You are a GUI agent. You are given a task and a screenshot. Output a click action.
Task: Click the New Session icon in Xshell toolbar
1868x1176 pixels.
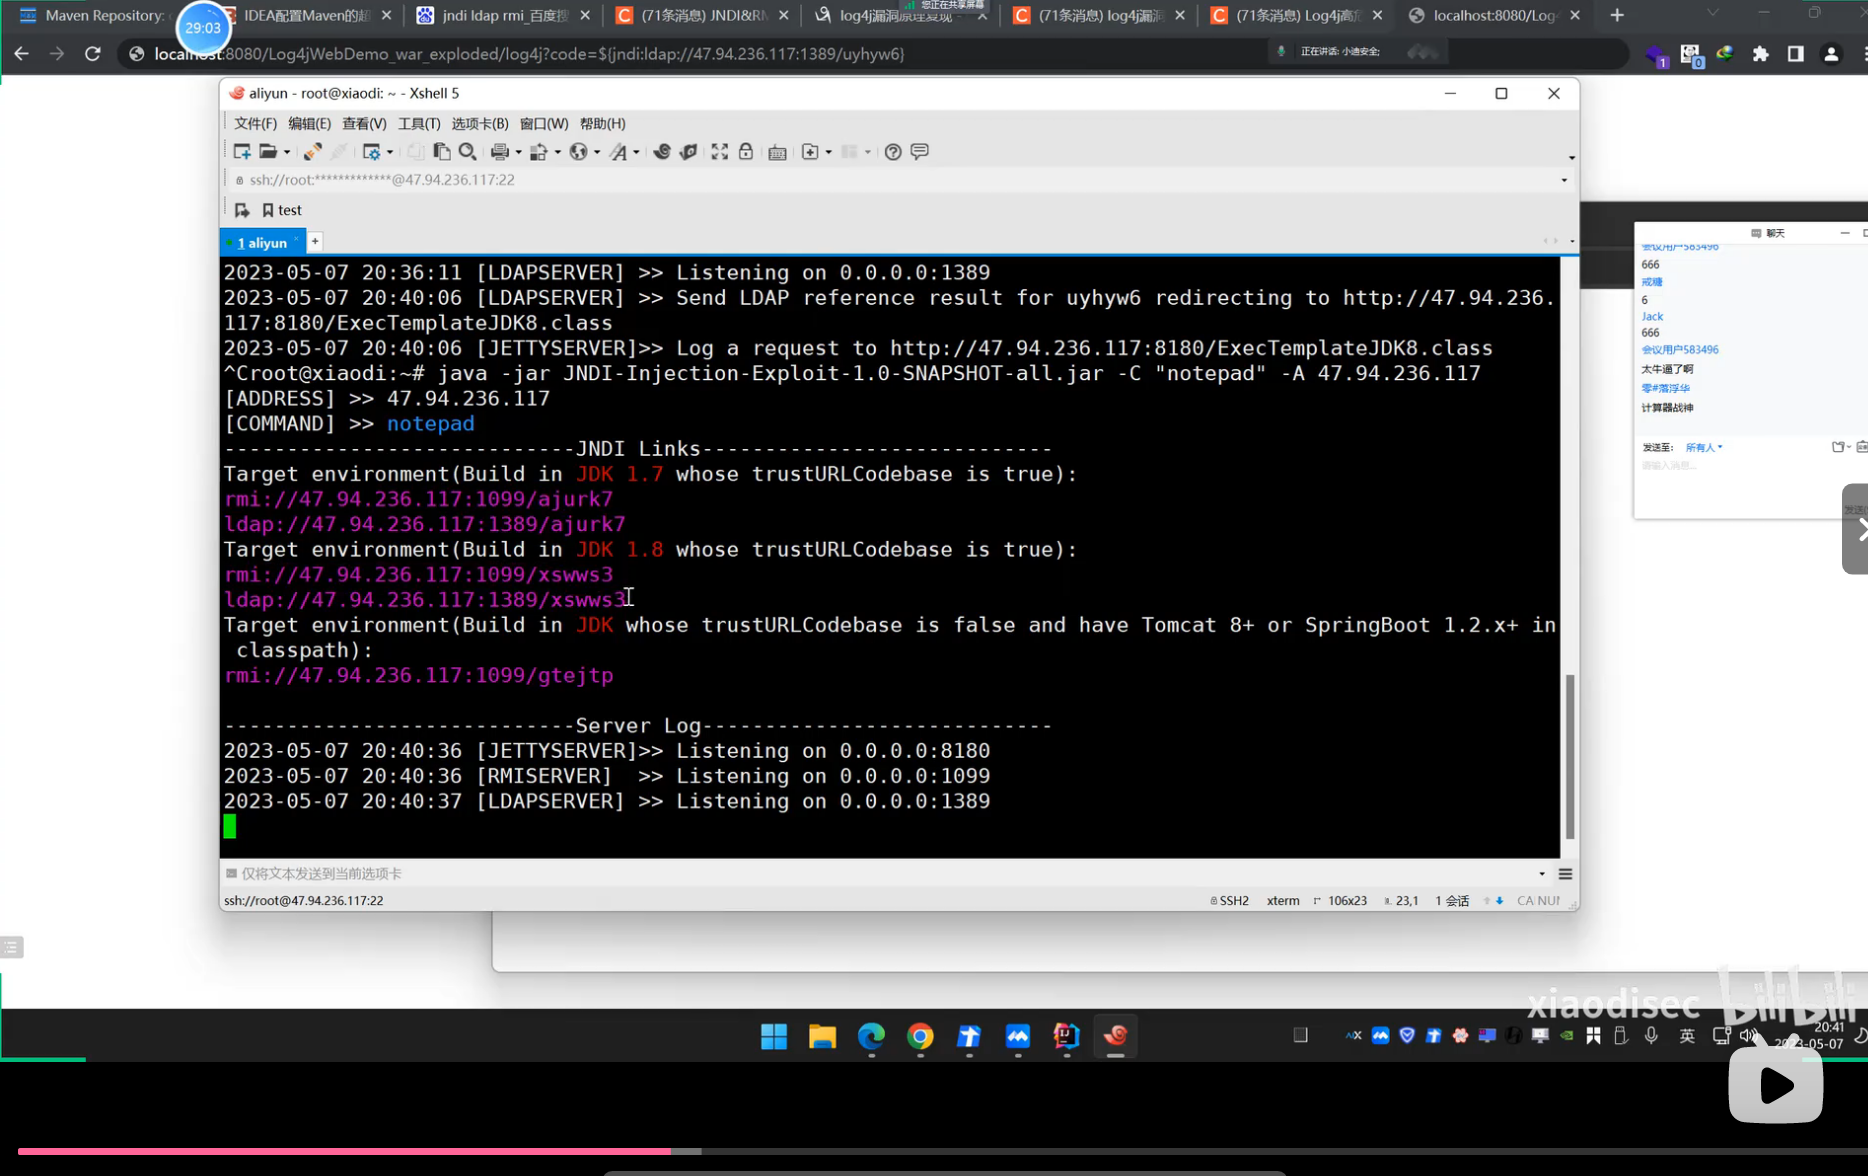coord(242,151)
